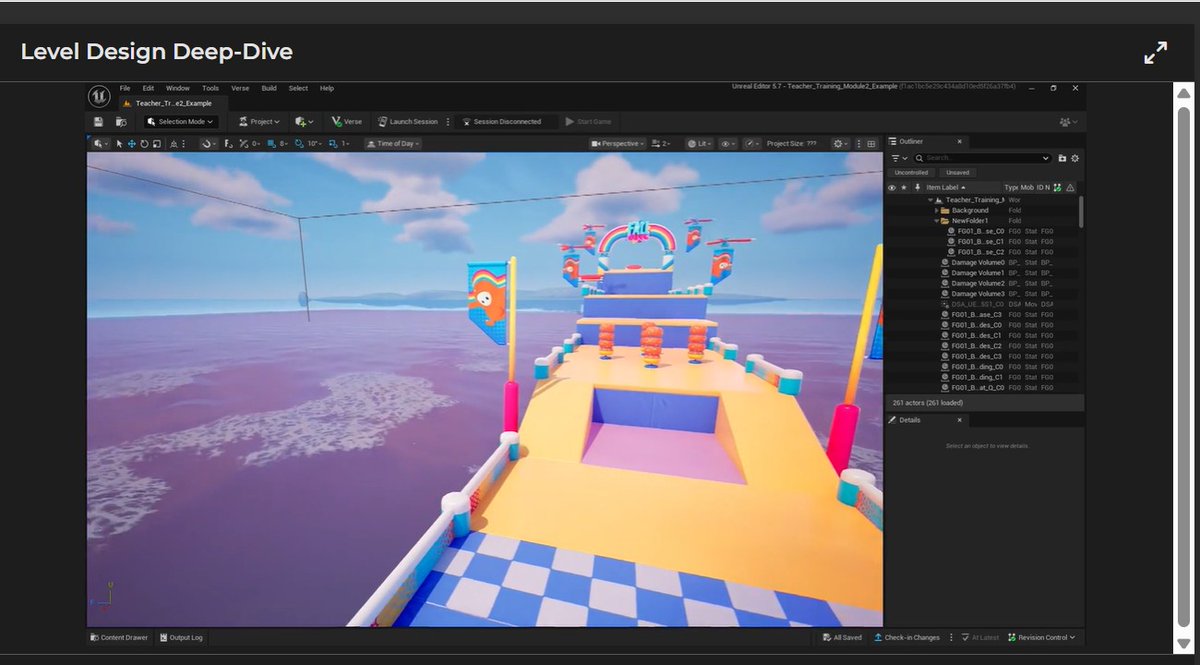
Task: Open the Content Drawer
Action: (x=119, y=637)
